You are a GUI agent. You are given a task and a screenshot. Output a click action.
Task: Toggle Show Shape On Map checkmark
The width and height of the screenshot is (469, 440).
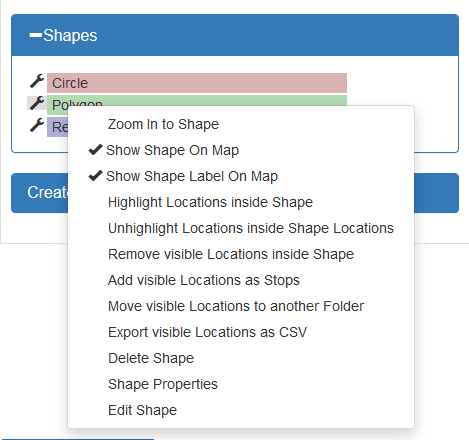click(95, 150)
